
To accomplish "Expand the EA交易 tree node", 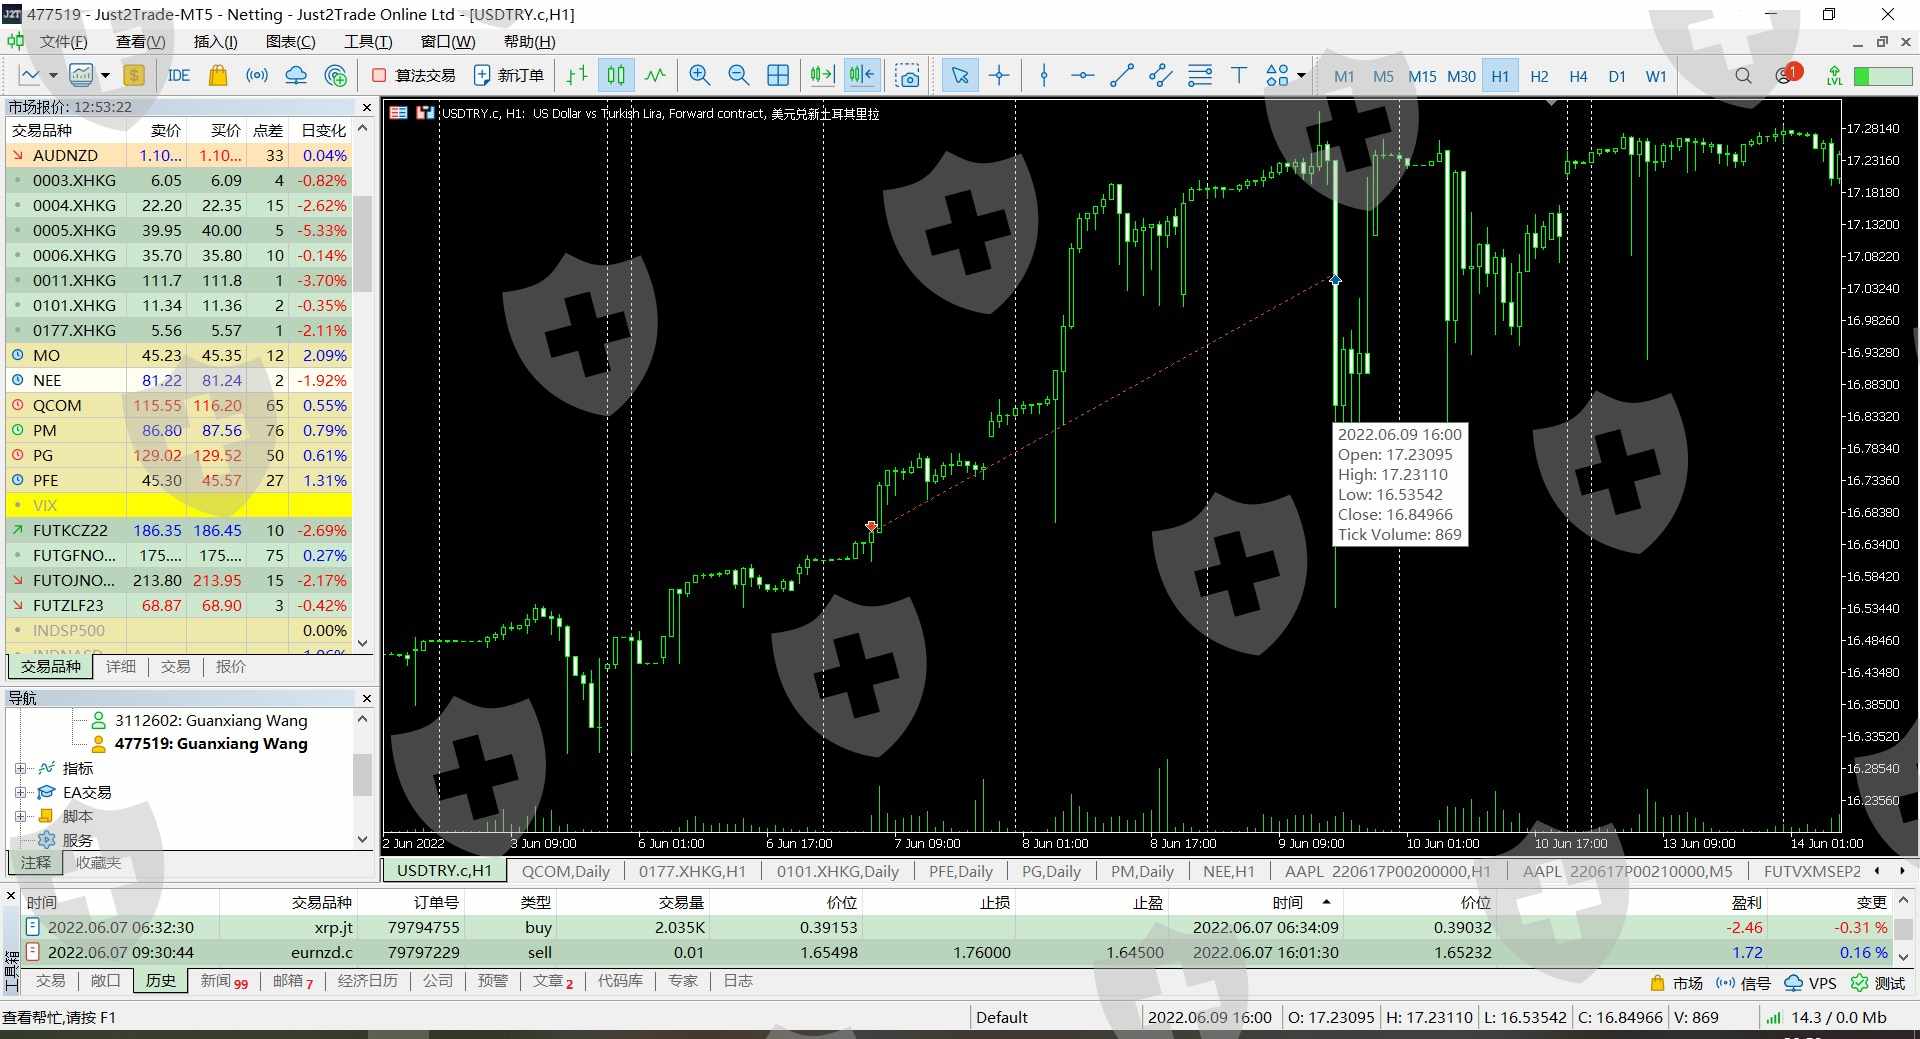I will tap(20, 792).
